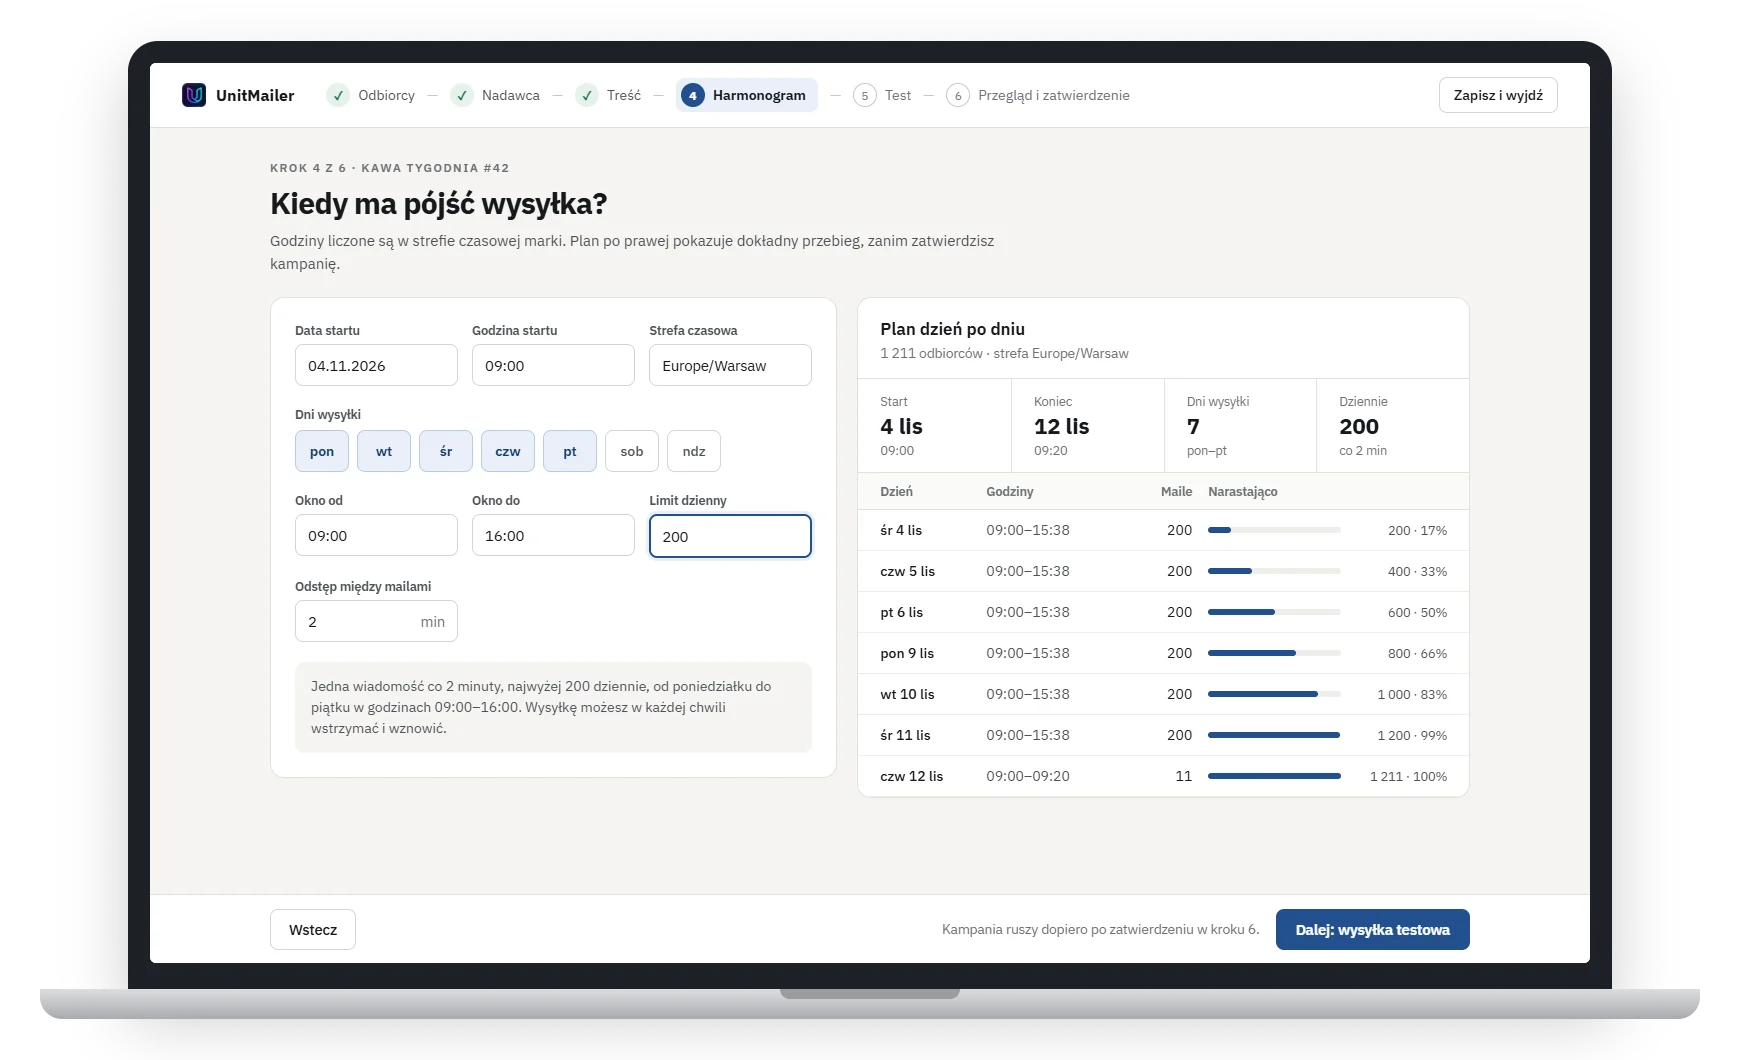Click the Okno do time field
The height and width of the screenshot is (1060, 1740).
click(553, 535)
